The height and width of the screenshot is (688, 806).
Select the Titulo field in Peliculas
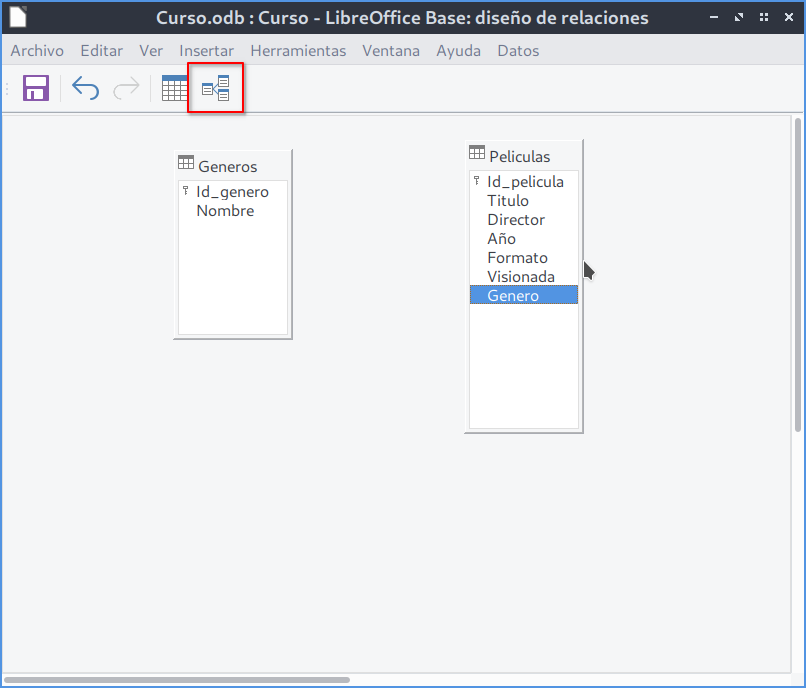508,201
